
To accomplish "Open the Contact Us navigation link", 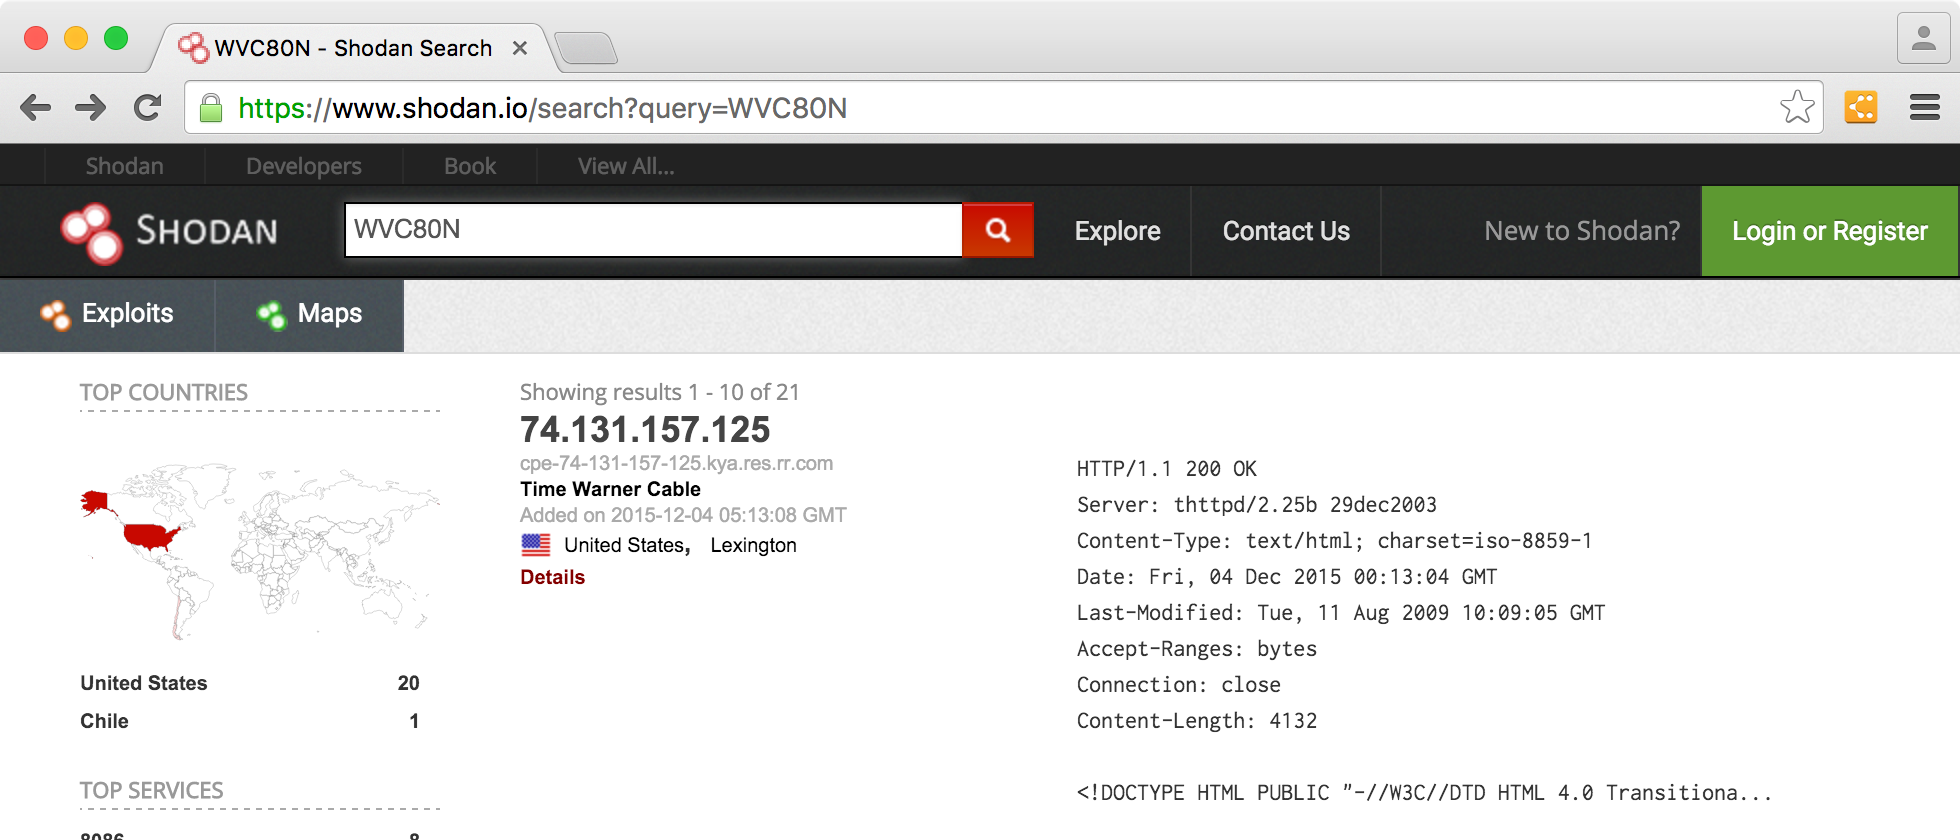I will tap(1286, 231).
